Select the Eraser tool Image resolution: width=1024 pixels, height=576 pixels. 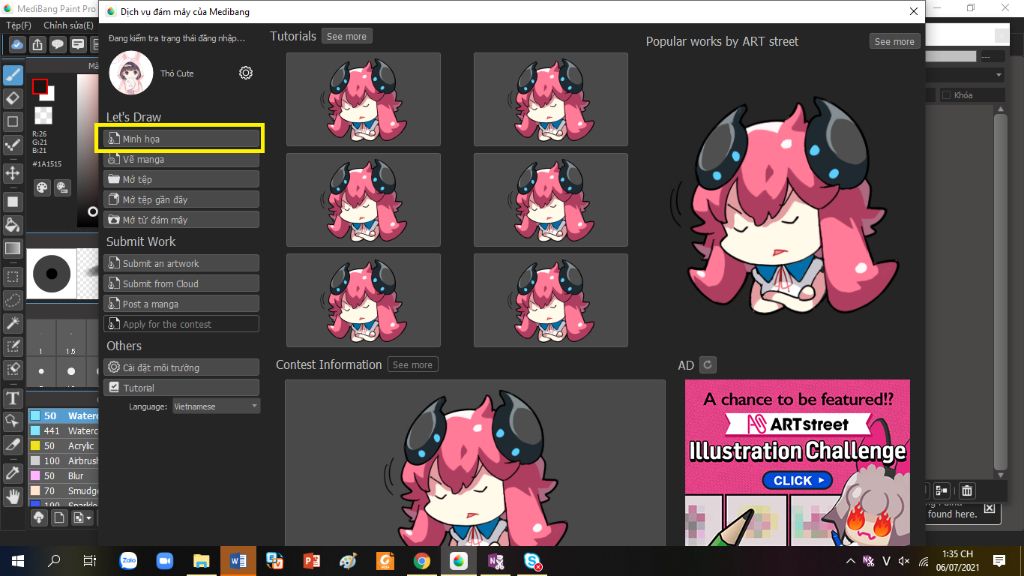12,99
